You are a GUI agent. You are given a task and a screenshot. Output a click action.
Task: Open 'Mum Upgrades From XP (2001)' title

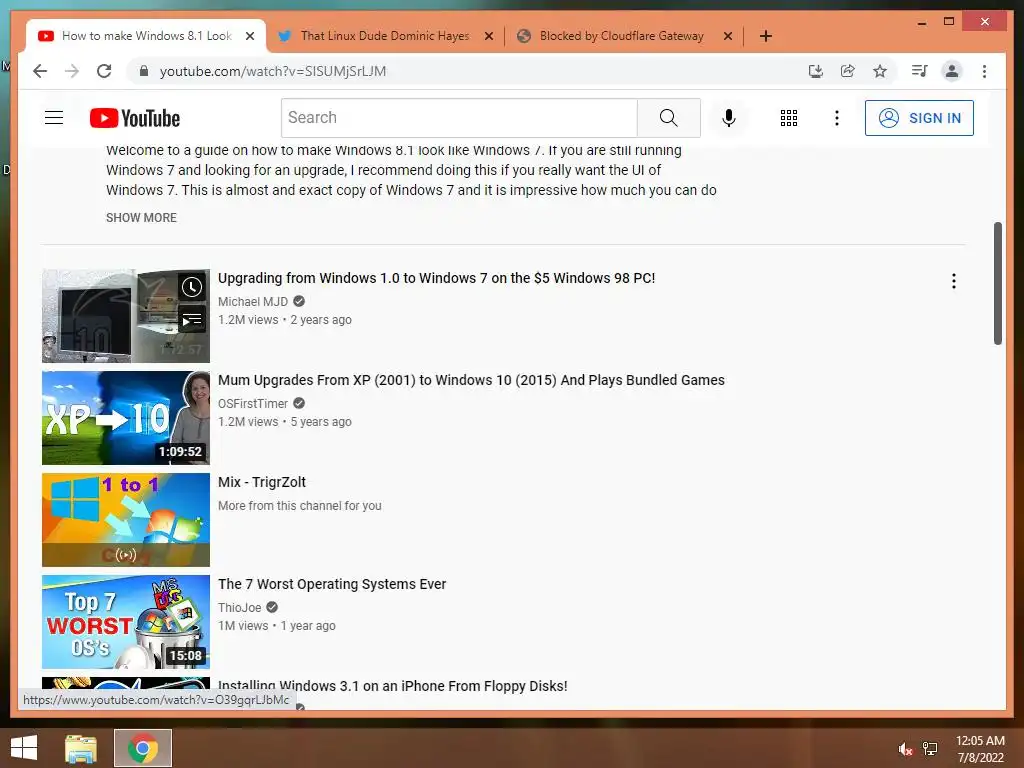pyautogui.click(x=471, y=380)
